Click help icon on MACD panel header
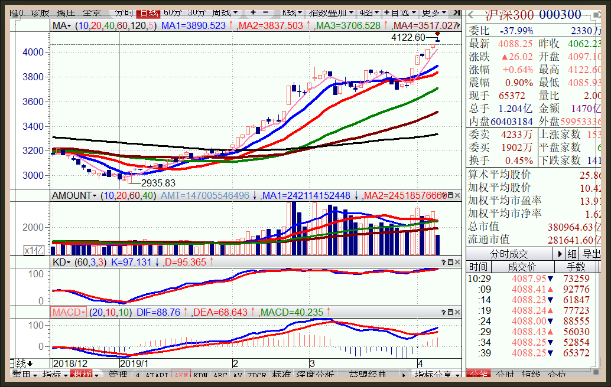The height and width of the screenshot is (387, 611). [443, 312]
